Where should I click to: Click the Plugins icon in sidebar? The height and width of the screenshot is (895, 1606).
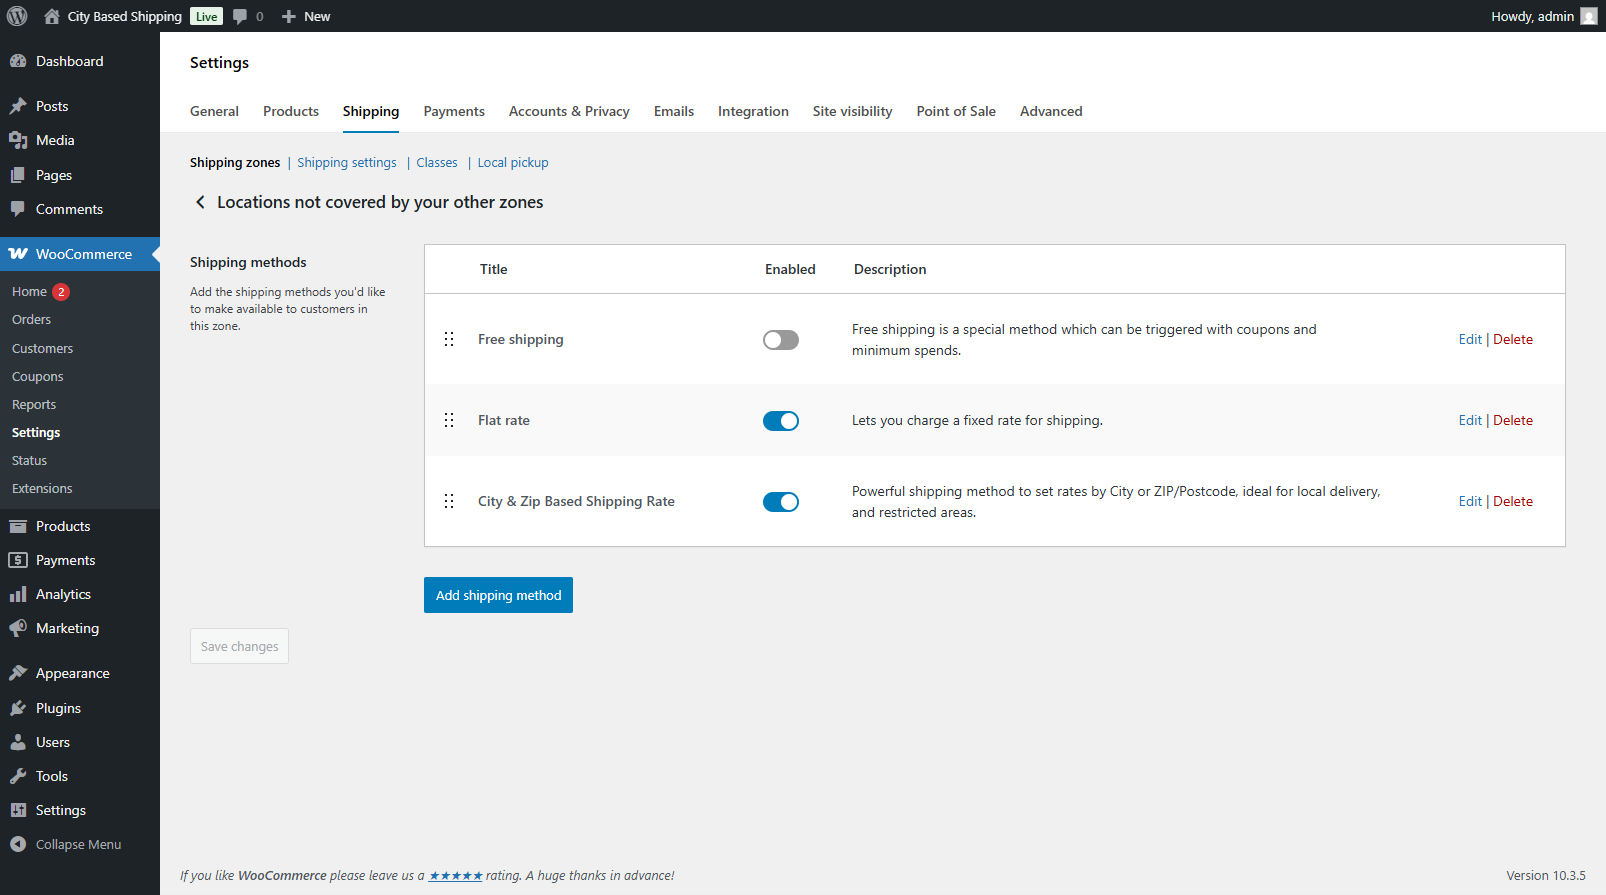[x=18, y=708]
